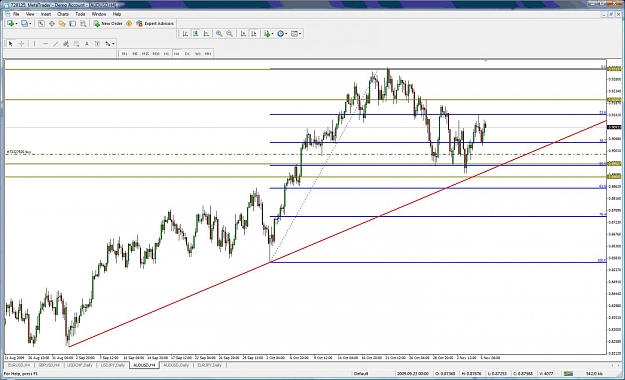Open the EURUSD,H4 chart tab

click(x=19, y=365)
